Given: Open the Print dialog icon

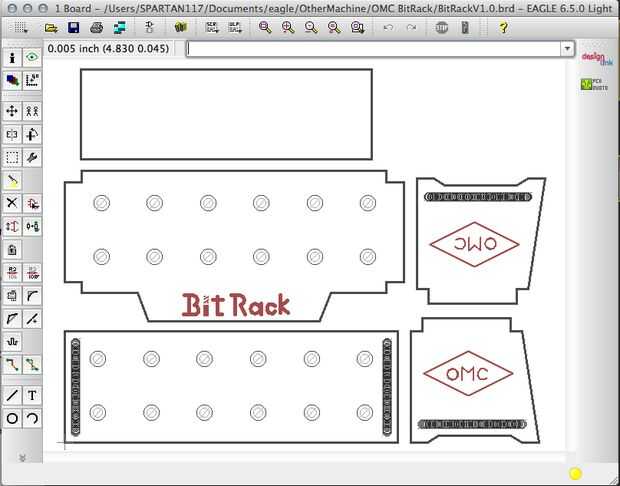Looking at the screenshot, I should 96,27.
